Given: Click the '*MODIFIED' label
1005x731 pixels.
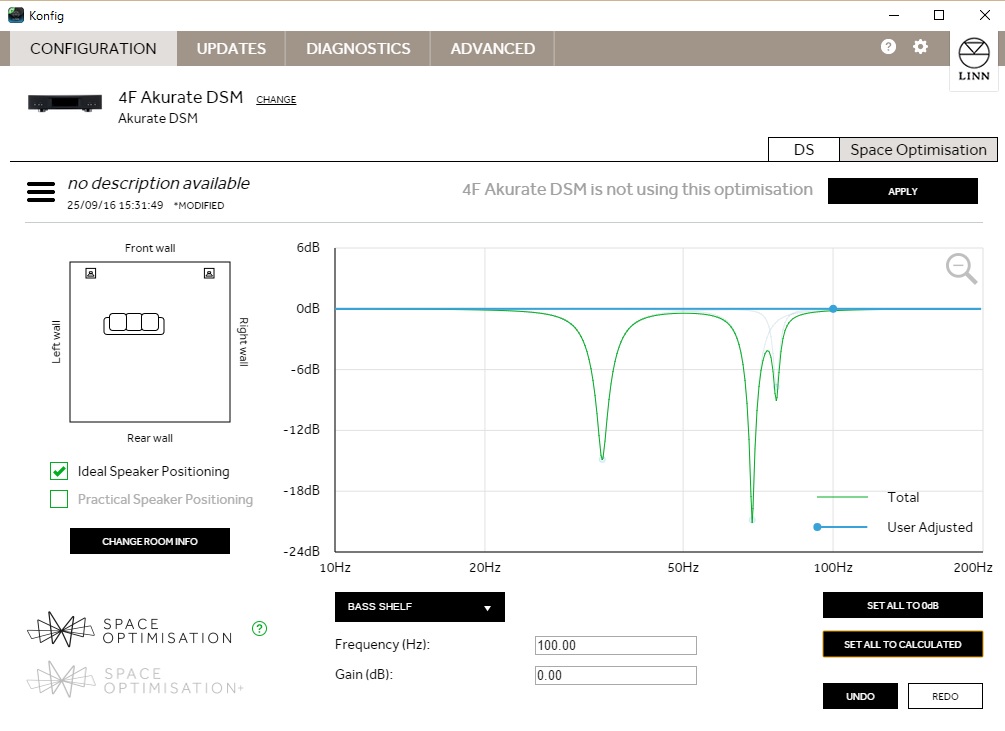Looking at the screenshot, I should tap(199, 206).
